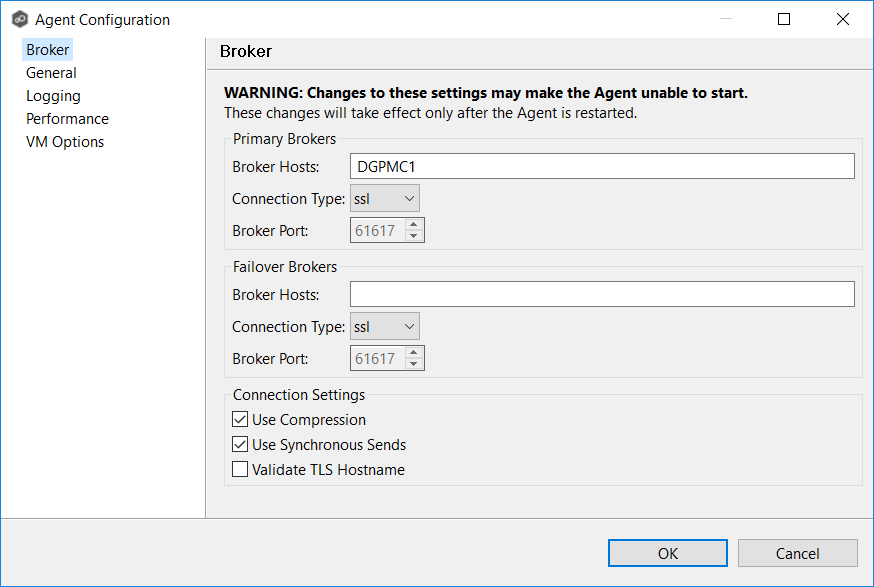Viewport: 874px width, 587px height.
Task: Select the General settings page
Action: coord(51,73)
